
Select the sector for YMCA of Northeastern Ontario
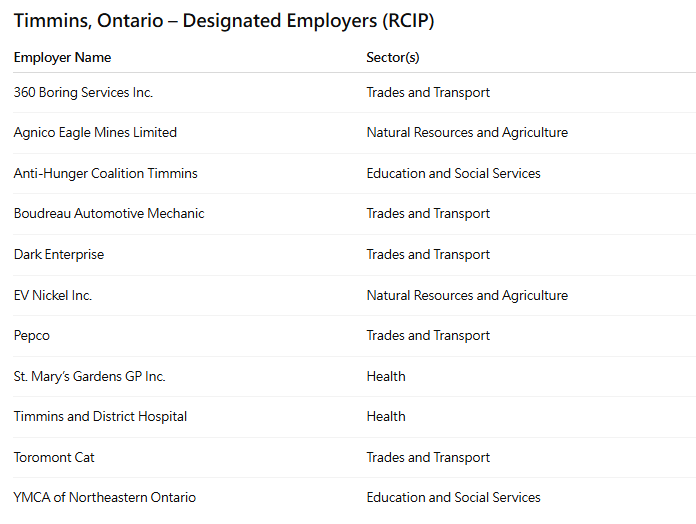[x=453, y=497]
